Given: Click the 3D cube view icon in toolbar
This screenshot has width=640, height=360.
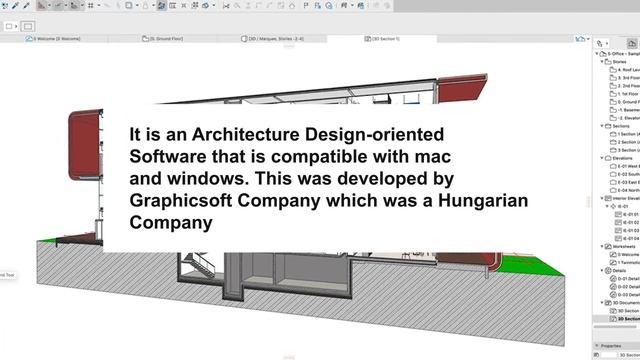Looking at the screenshot, I should [x=205, y=6].
